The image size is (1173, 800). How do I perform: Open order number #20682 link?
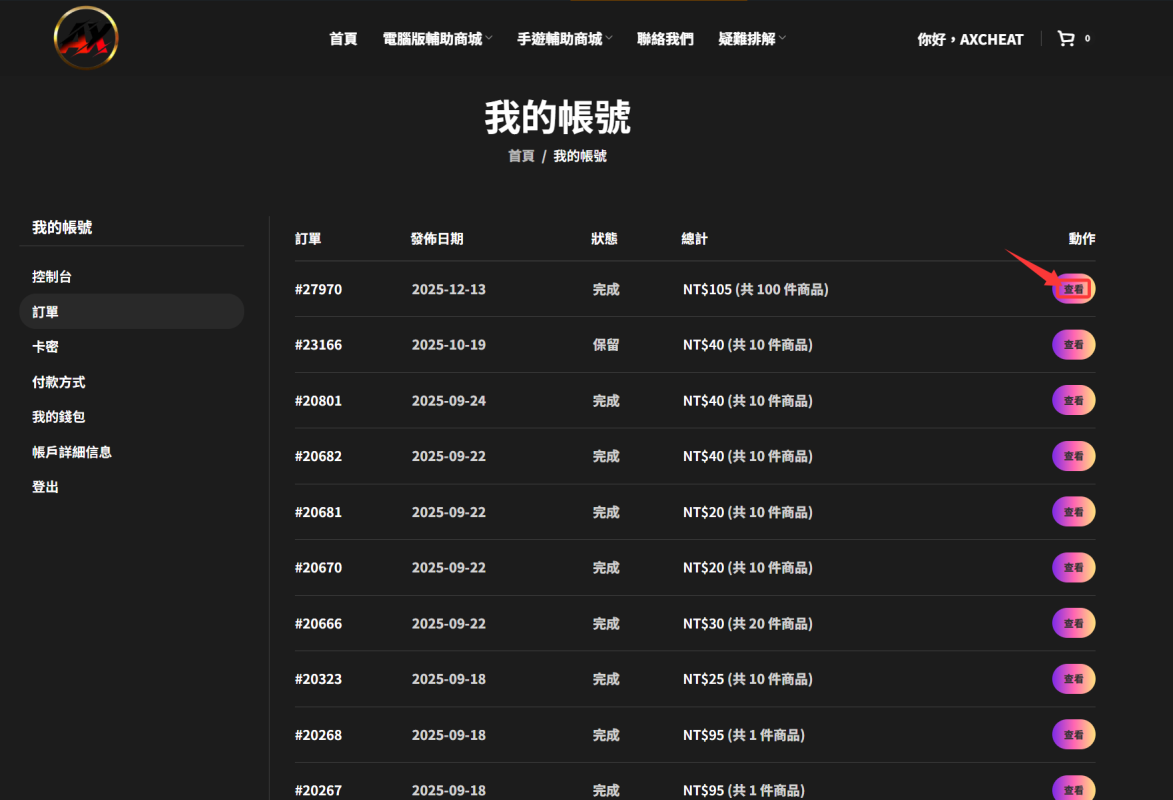(x=318, y=457)
